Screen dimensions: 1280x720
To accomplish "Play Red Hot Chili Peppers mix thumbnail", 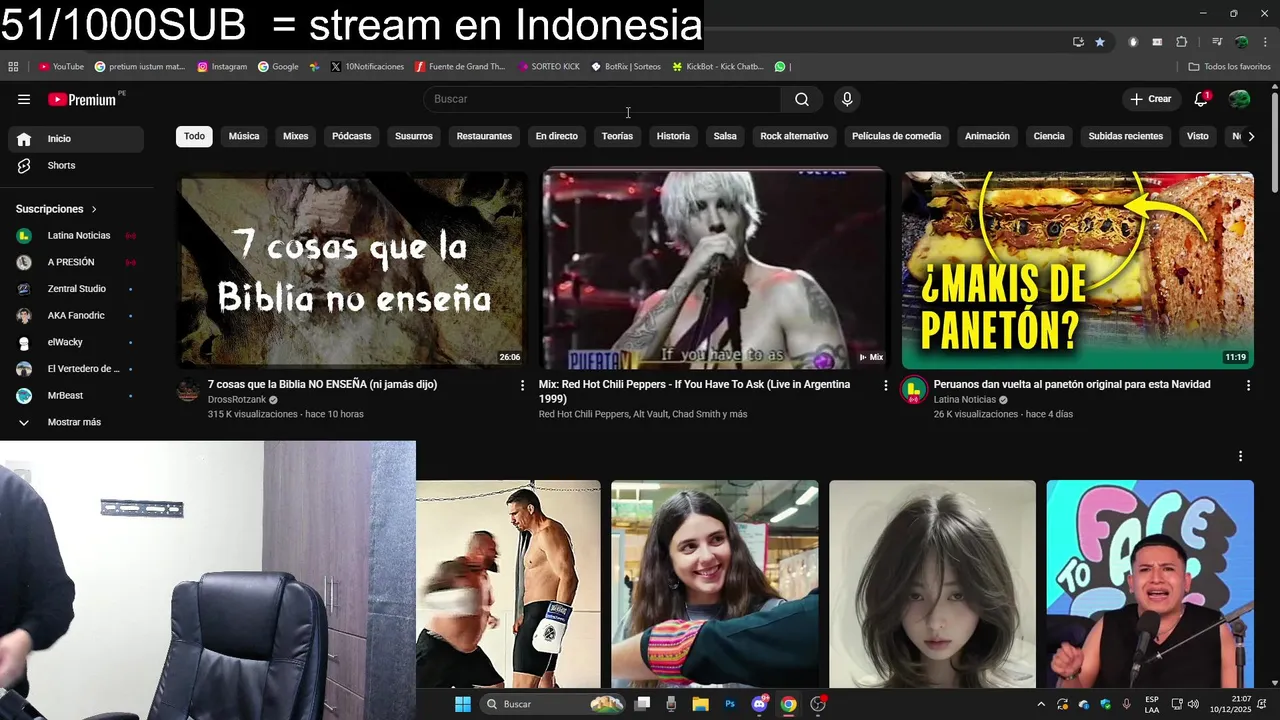I will point(714,270).
